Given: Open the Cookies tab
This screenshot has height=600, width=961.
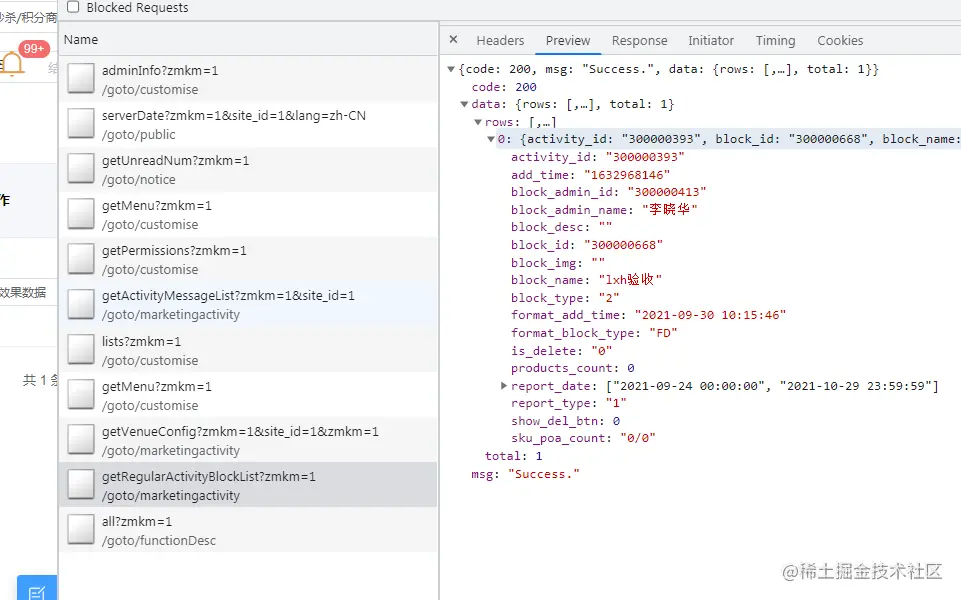Looking at the screenshot, I should click(x=840, y=40).
